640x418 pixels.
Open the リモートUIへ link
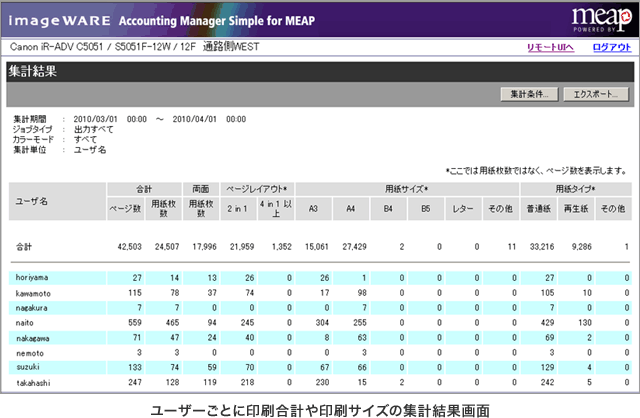pos(549,48)
